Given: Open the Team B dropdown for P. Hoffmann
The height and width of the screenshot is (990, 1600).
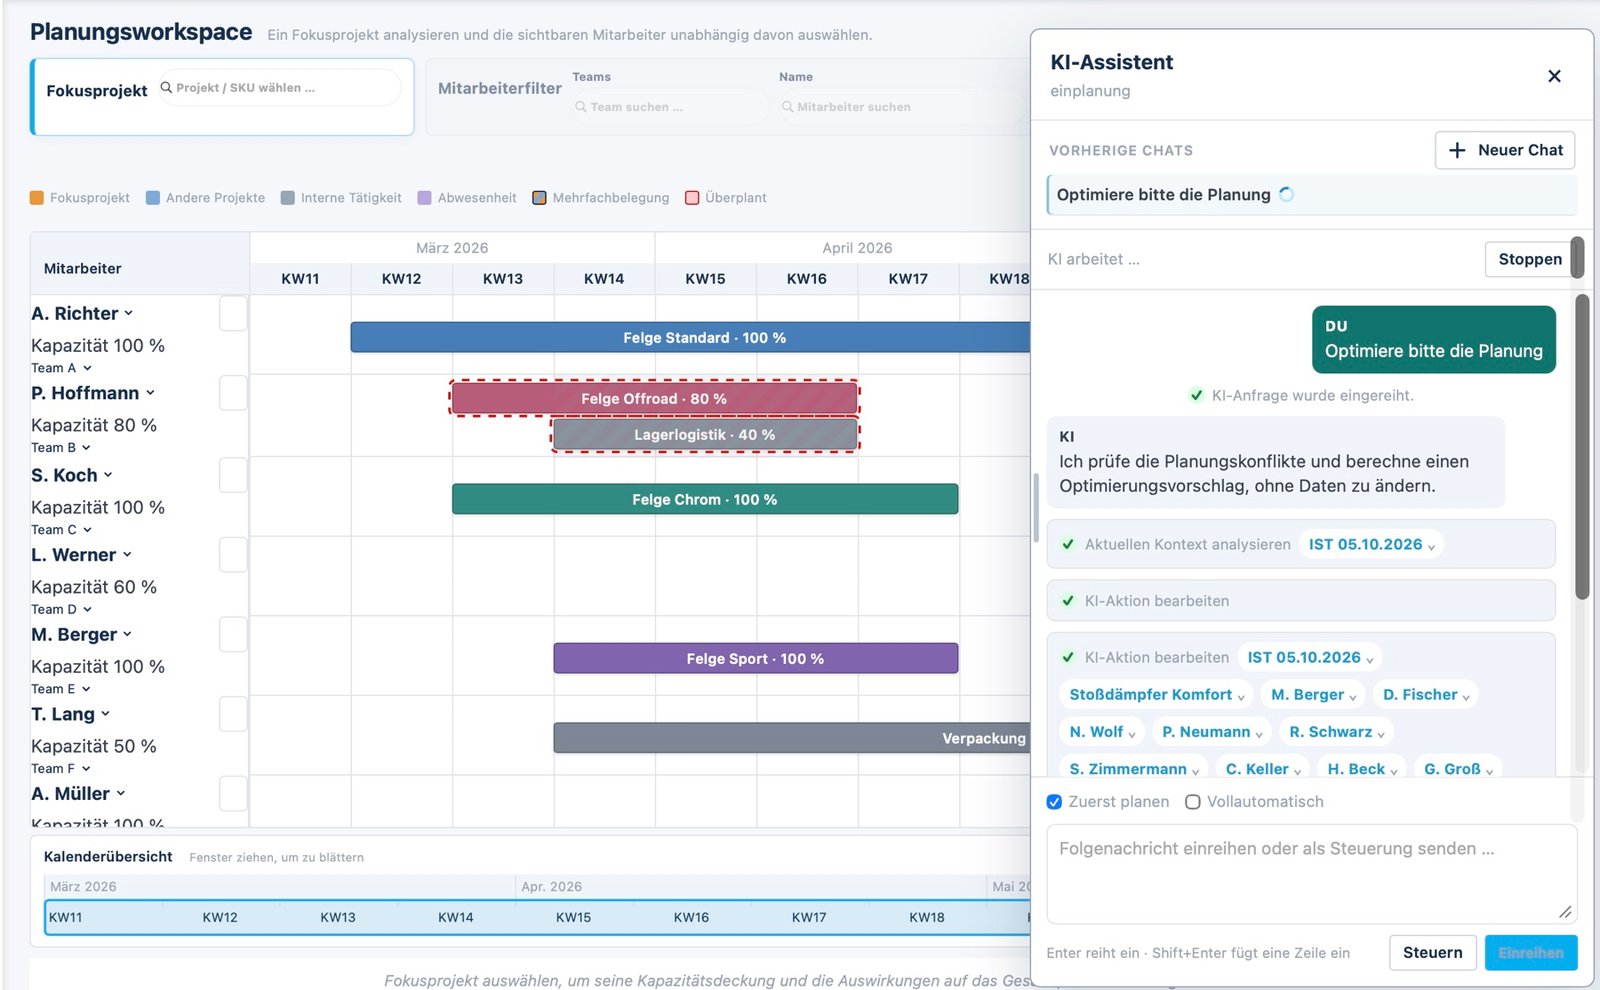Looking at the screenshot, I should [x=86, y=448].
